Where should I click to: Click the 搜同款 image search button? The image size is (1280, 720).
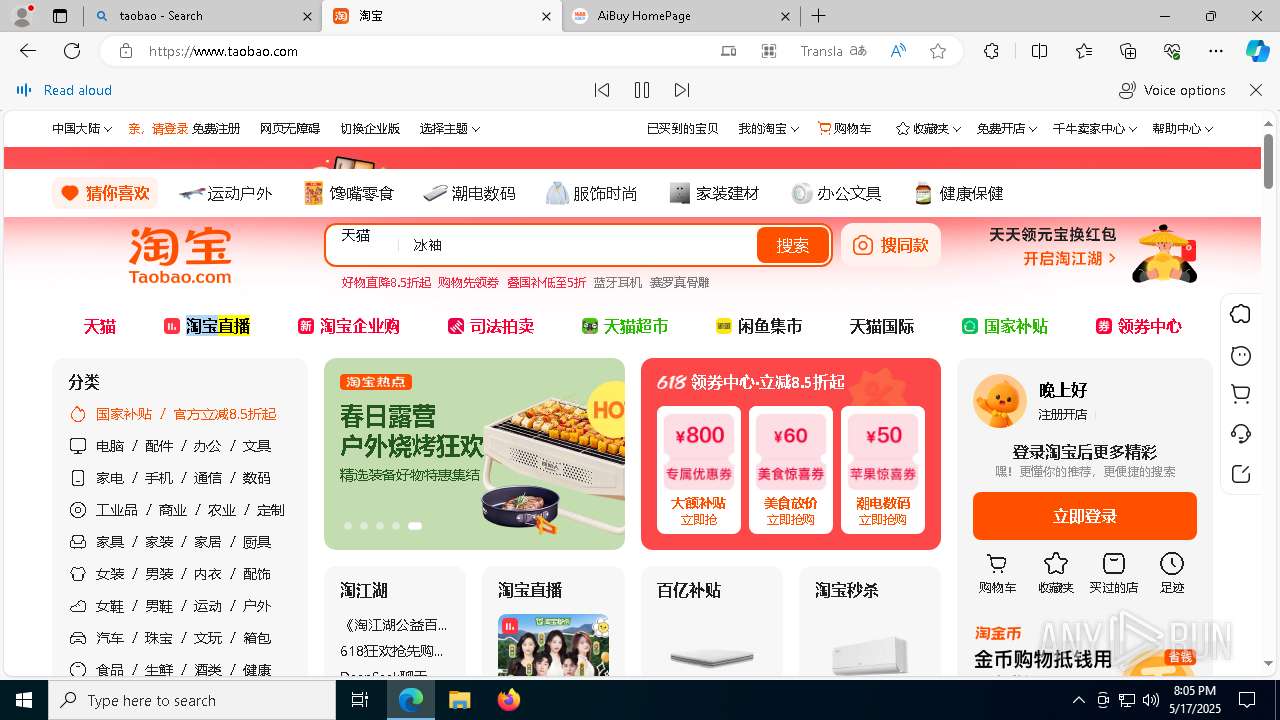[x=891, y=245]
